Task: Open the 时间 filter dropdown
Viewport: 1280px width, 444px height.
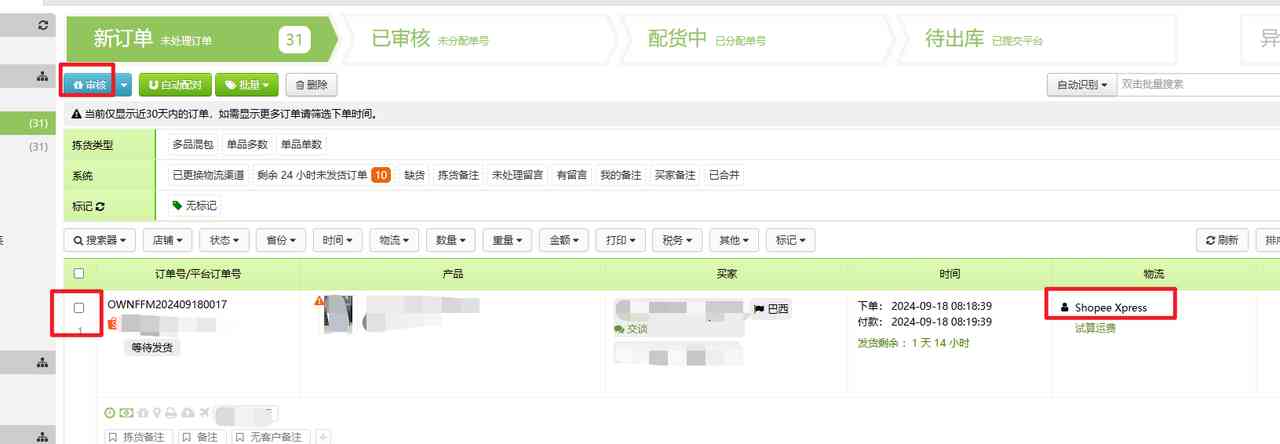Action: (338, 240)
